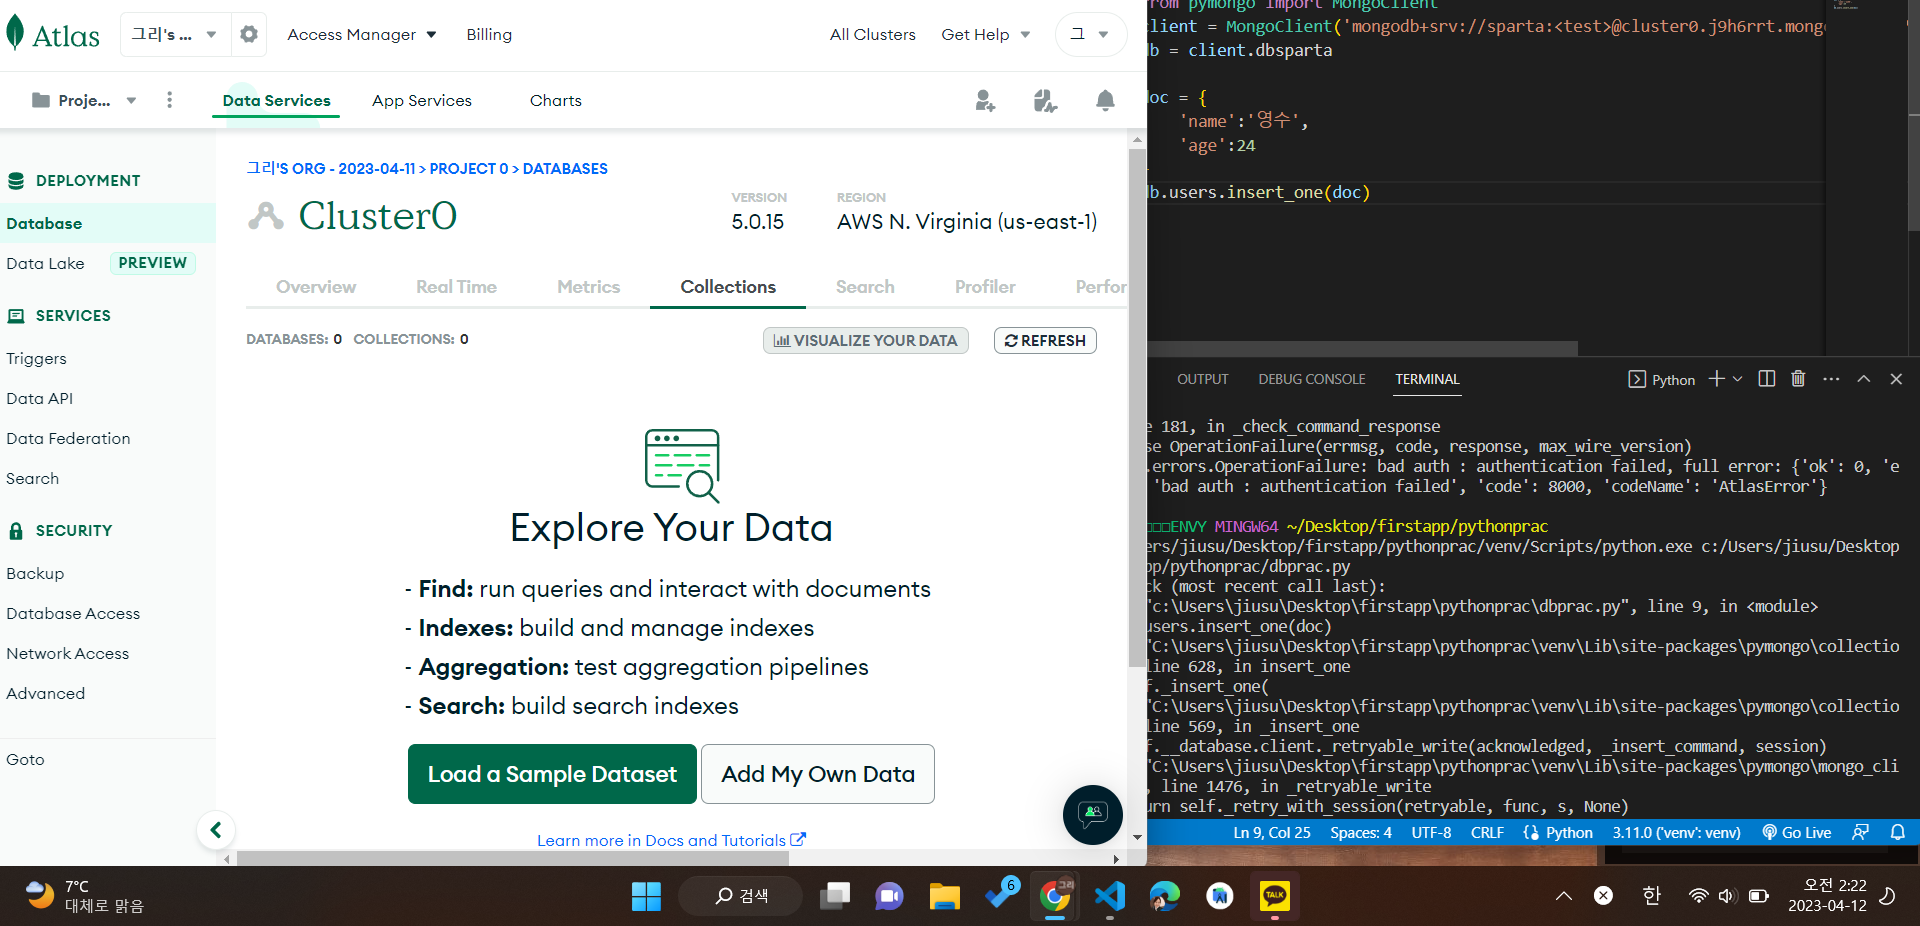
Task: Click Ln 9, Col 25 in status bar
Action: [1271, 832]
